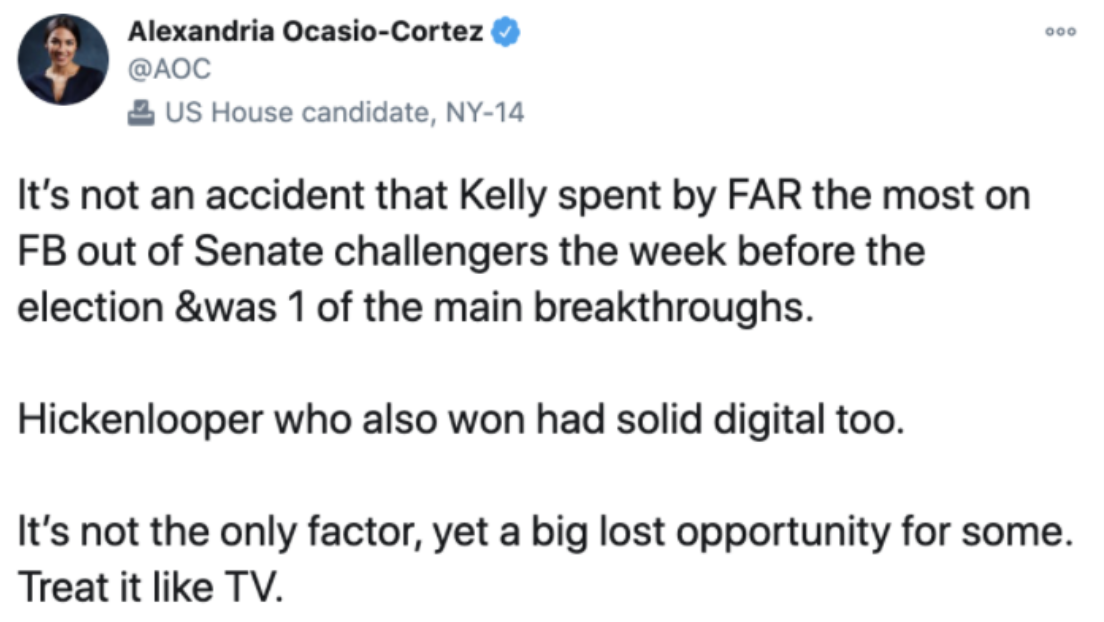Viewport: 1104px width, 622px height.
Task: Click the &was ampersand text
Action: click(225, 308)
